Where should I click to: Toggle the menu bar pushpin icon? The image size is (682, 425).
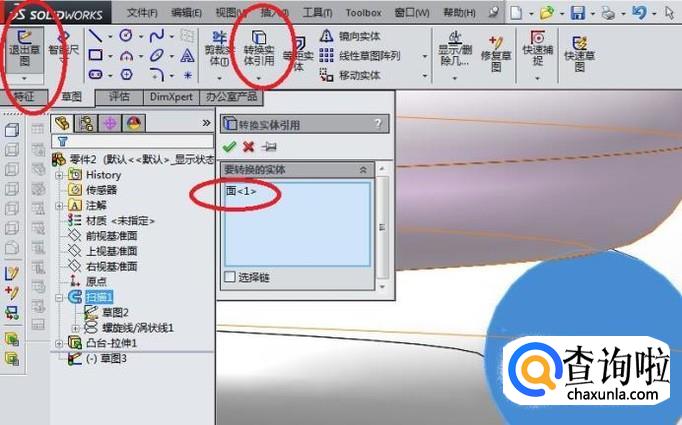pyautogui.click(x=493, y=12)
